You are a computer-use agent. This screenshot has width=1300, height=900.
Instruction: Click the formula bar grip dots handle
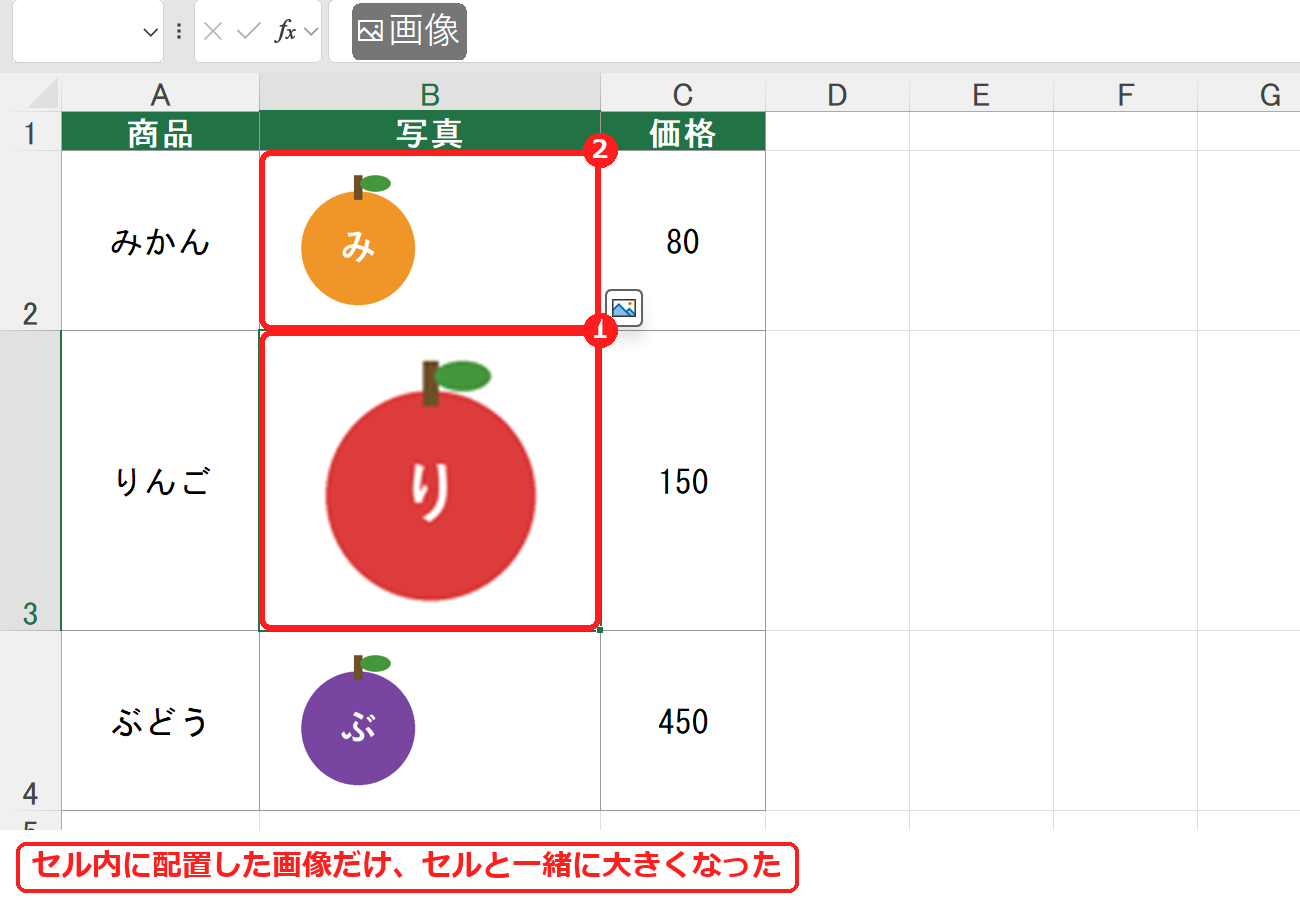(x=179, y=31)
